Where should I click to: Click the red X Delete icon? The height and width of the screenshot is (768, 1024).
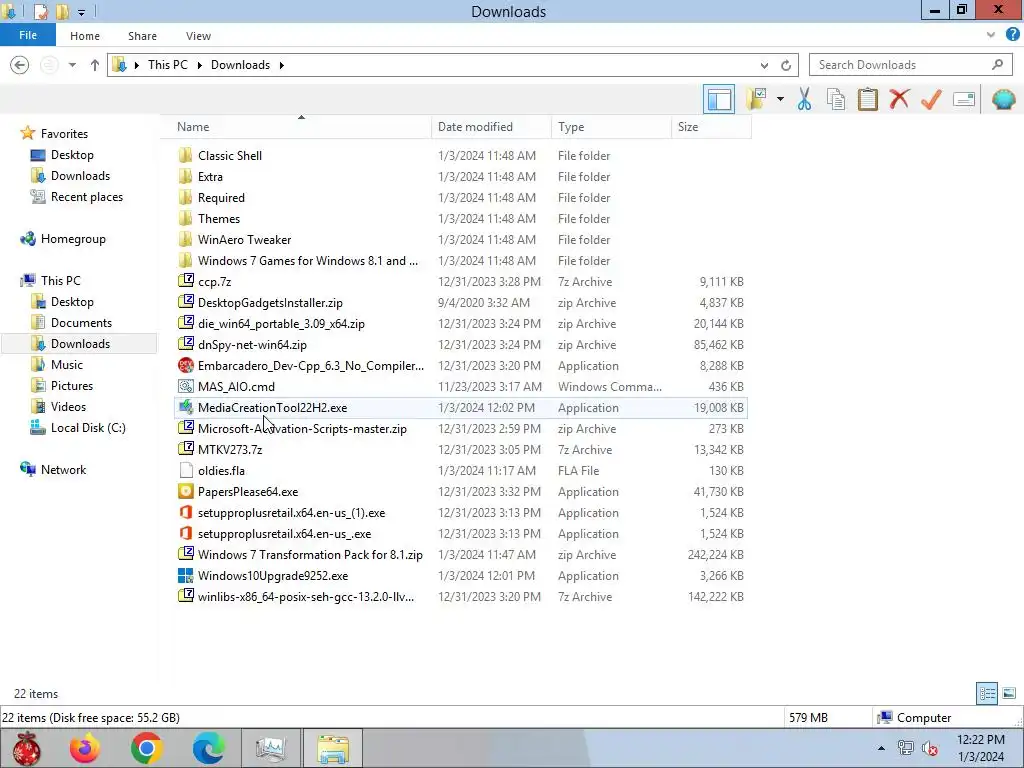(899, 99)
